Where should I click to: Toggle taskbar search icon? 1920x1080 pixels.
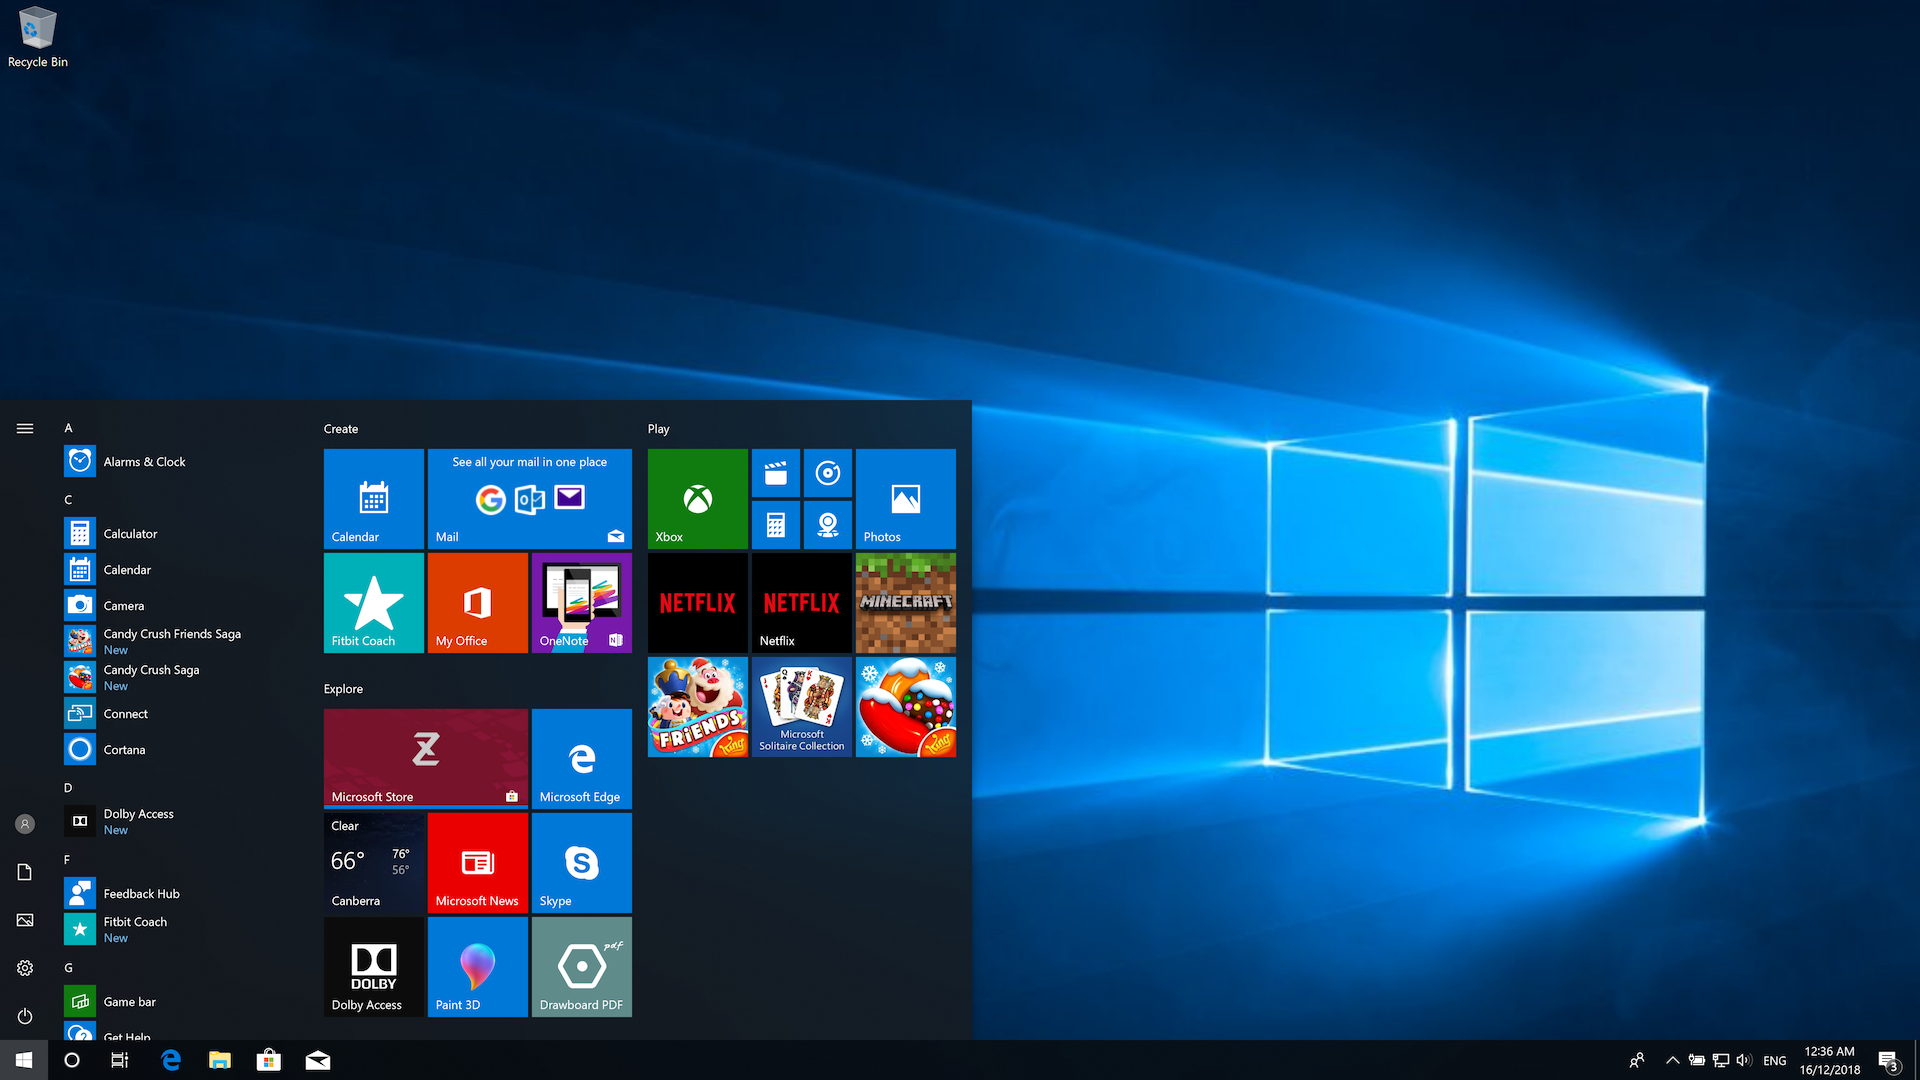tap(71, 1059)
